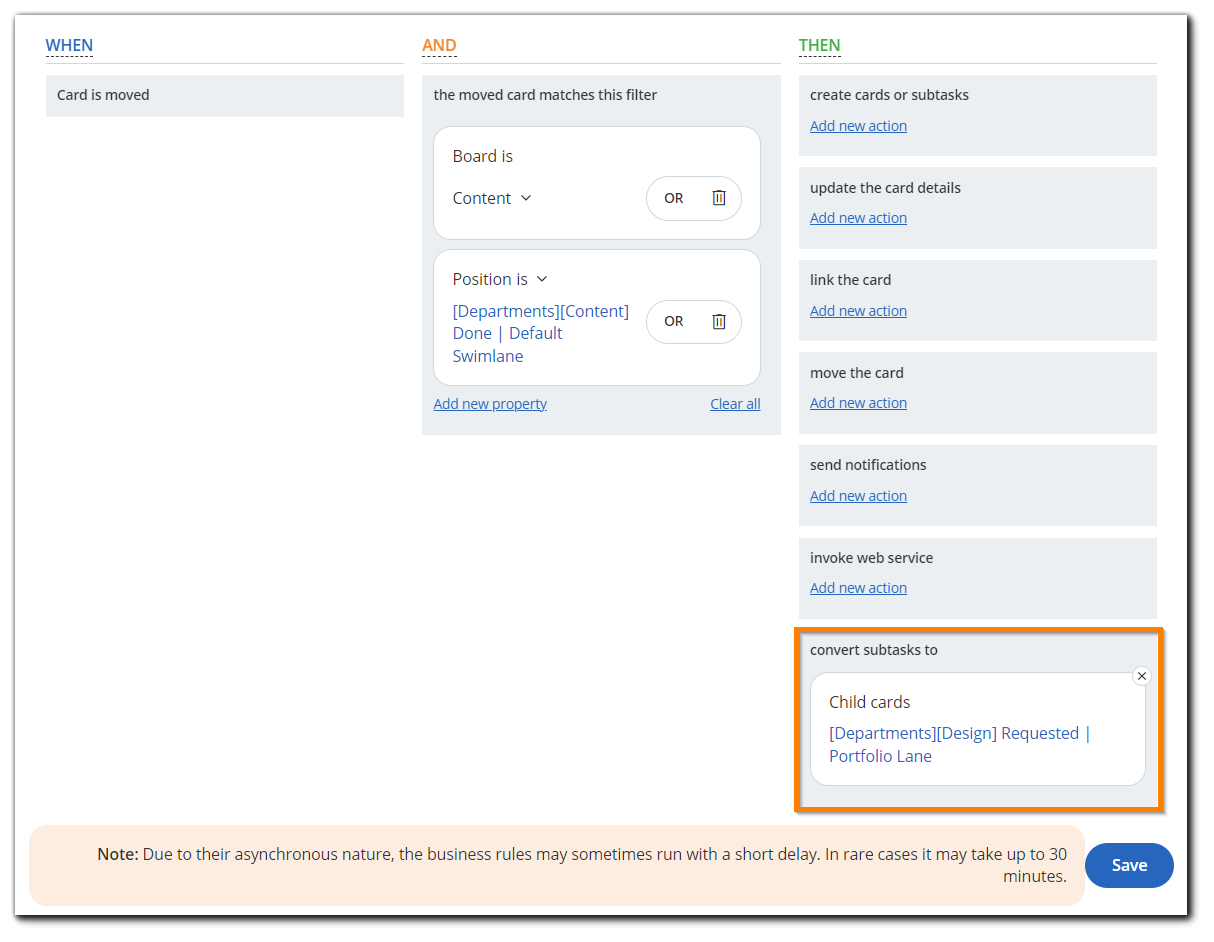Screen dimensions: 1214x942
Task: Click the convert subtasks to label
Action: click(874, 650)
